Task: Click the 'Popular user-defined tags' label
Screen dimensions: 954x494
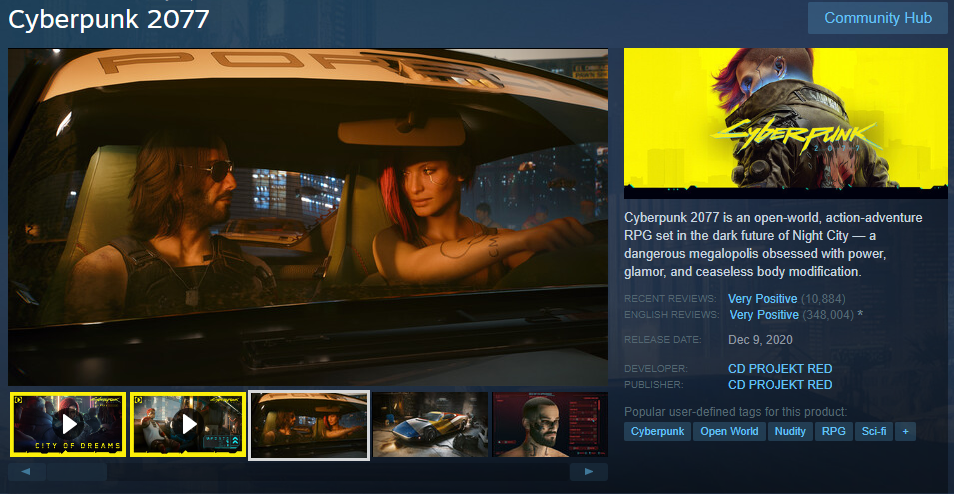Action: [736, 411]
